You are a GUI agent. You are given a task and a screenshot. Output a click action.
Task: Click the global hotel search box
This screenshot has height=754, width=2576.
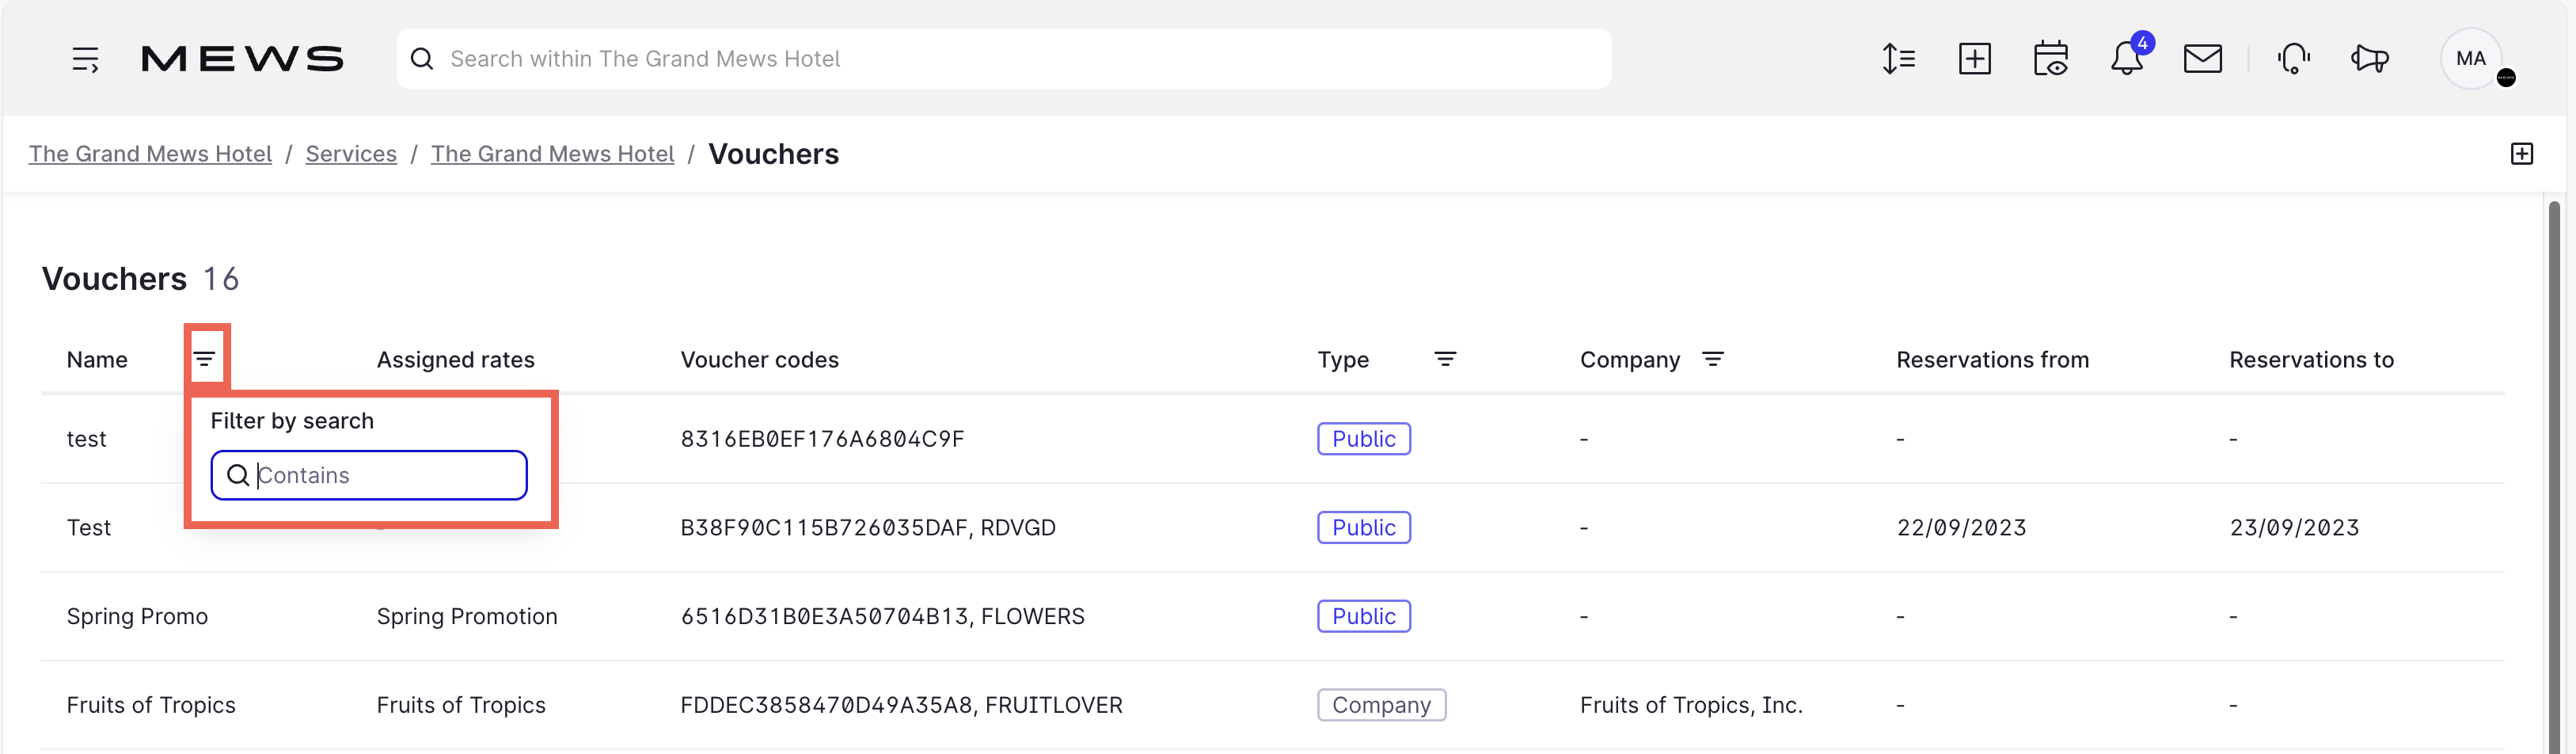1003,59
